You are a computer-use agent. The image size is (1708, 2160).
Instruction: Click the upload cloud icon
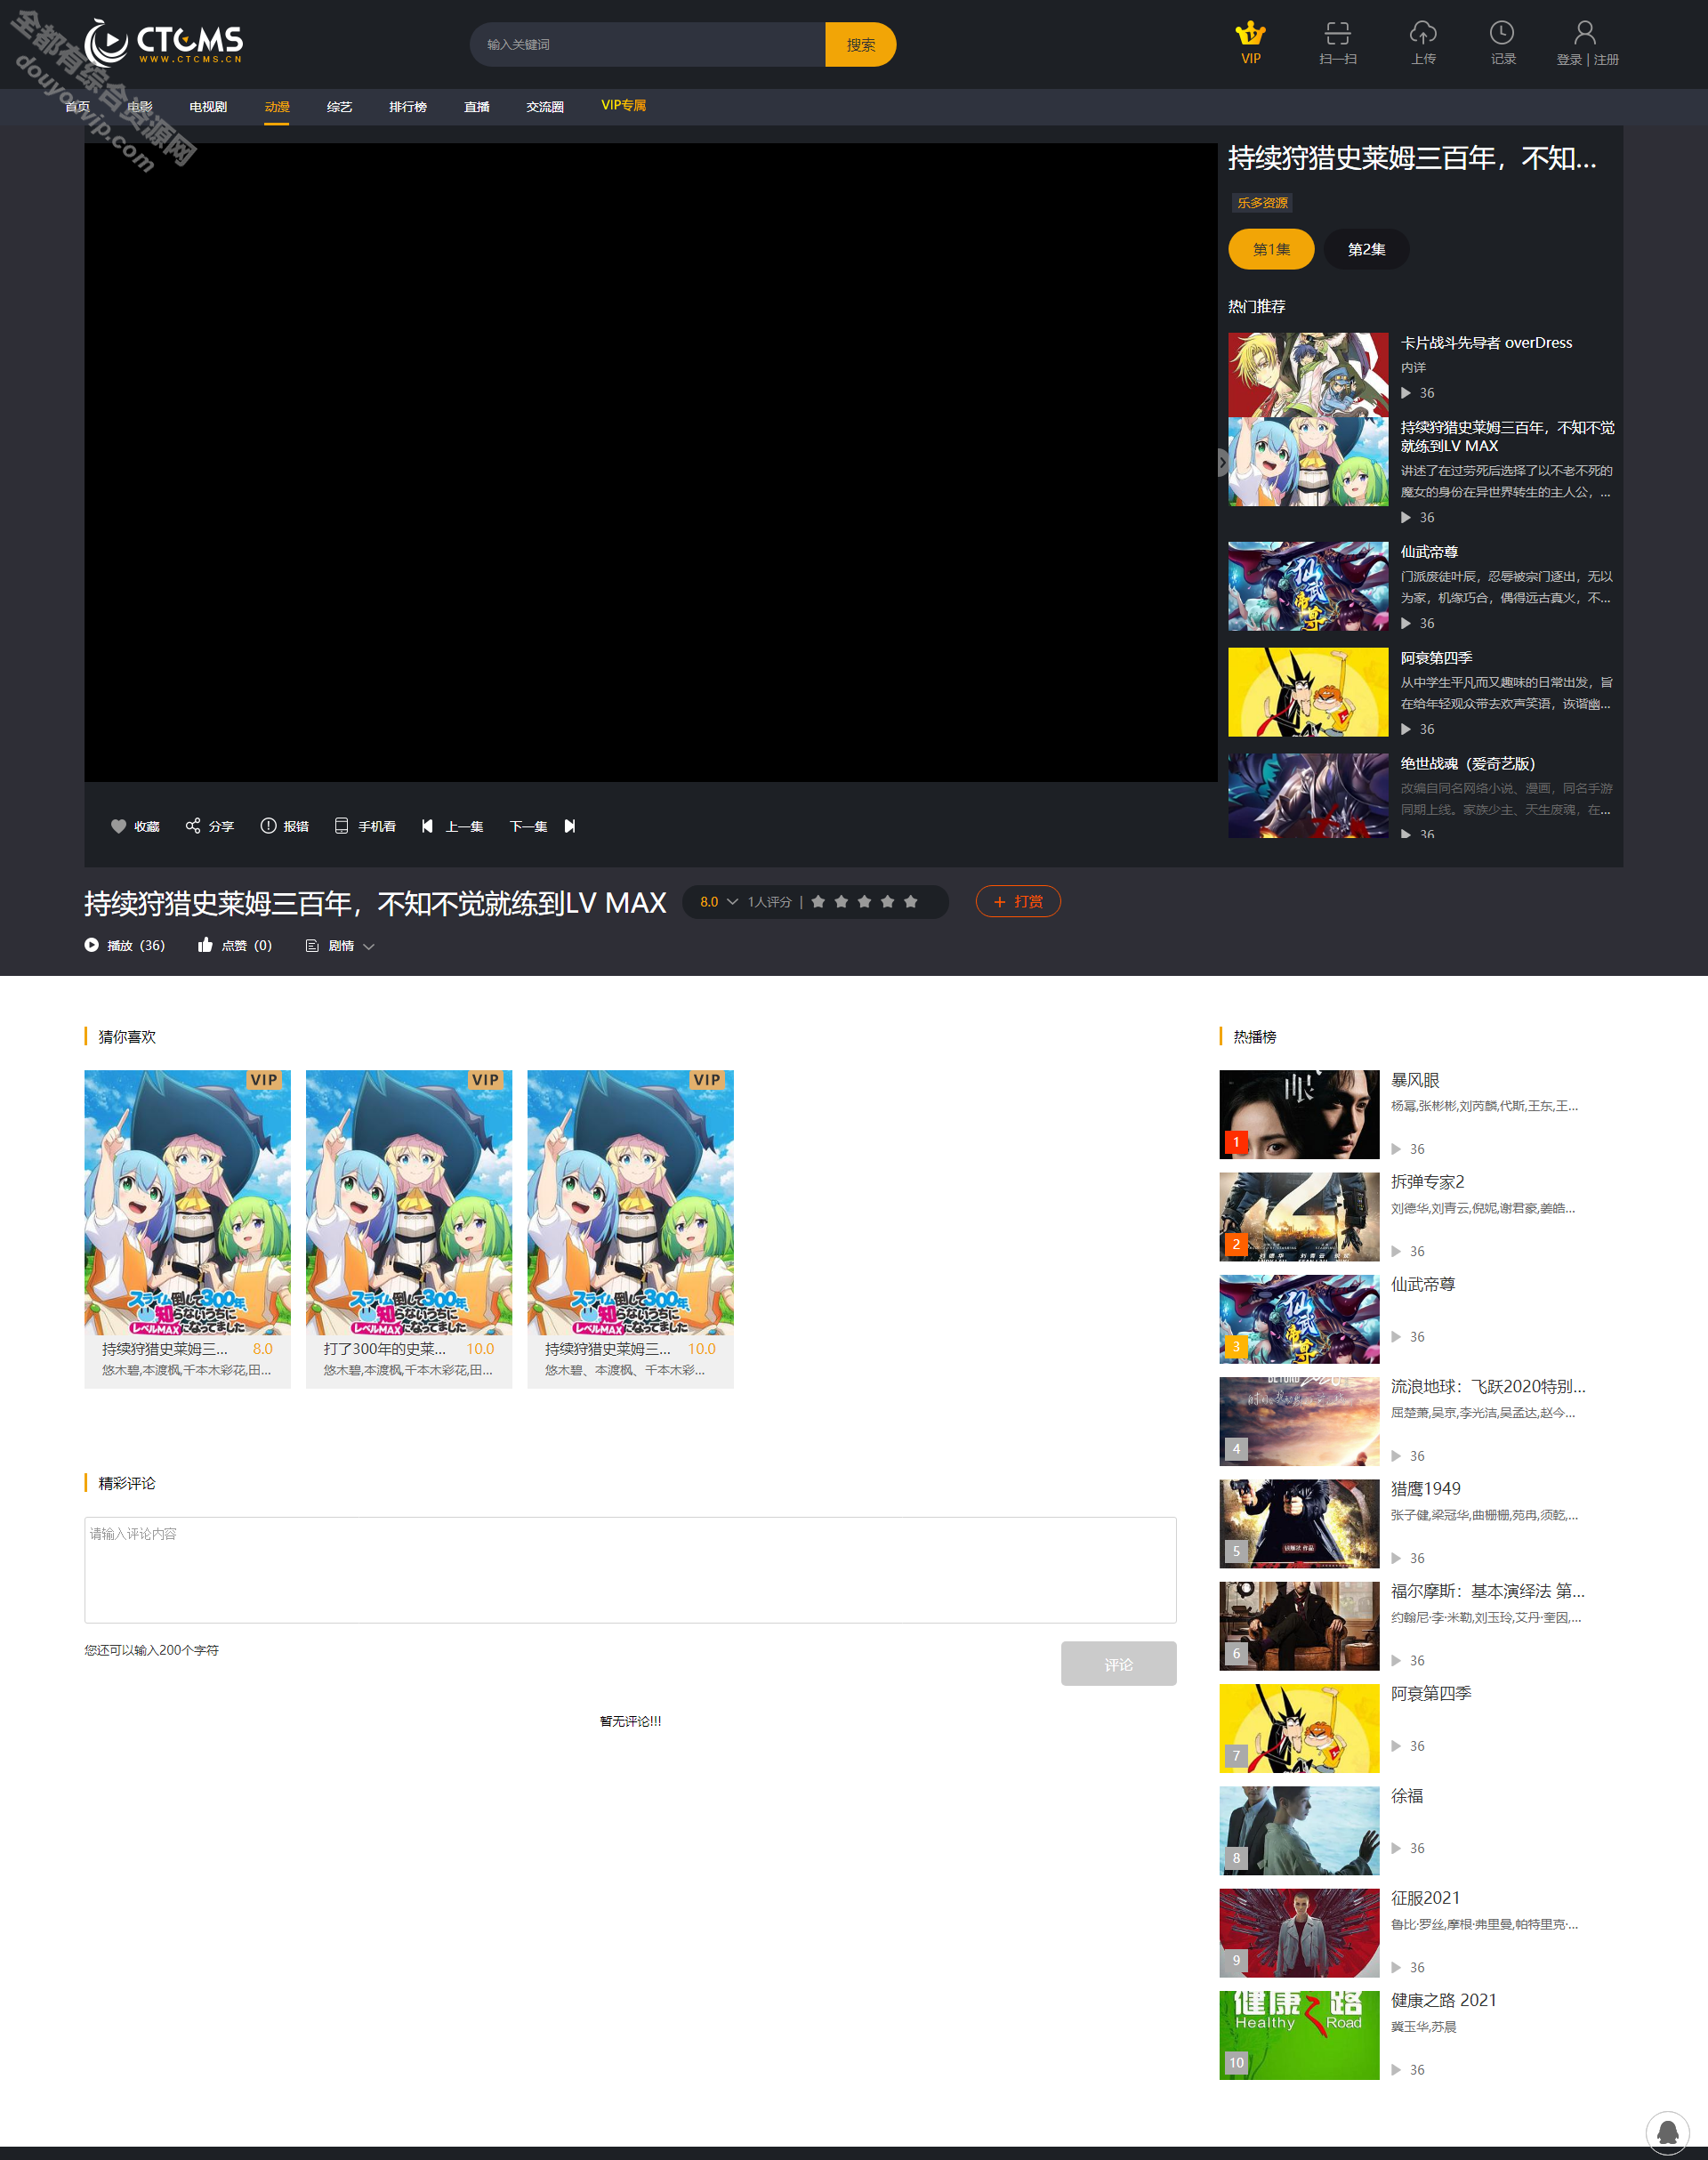tap(1423, 33)
